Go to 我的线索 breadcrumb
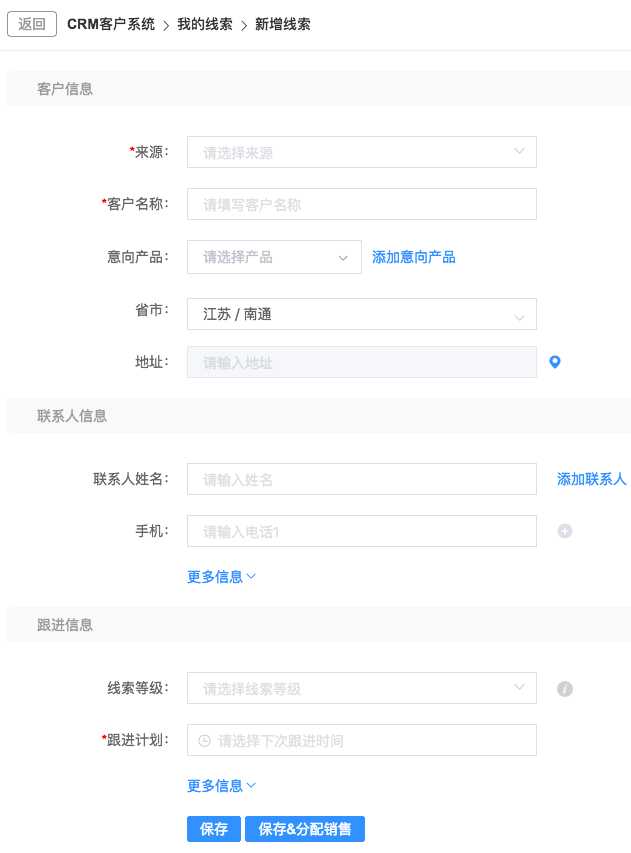The image size is (631, 853). (x=205, y=24)
